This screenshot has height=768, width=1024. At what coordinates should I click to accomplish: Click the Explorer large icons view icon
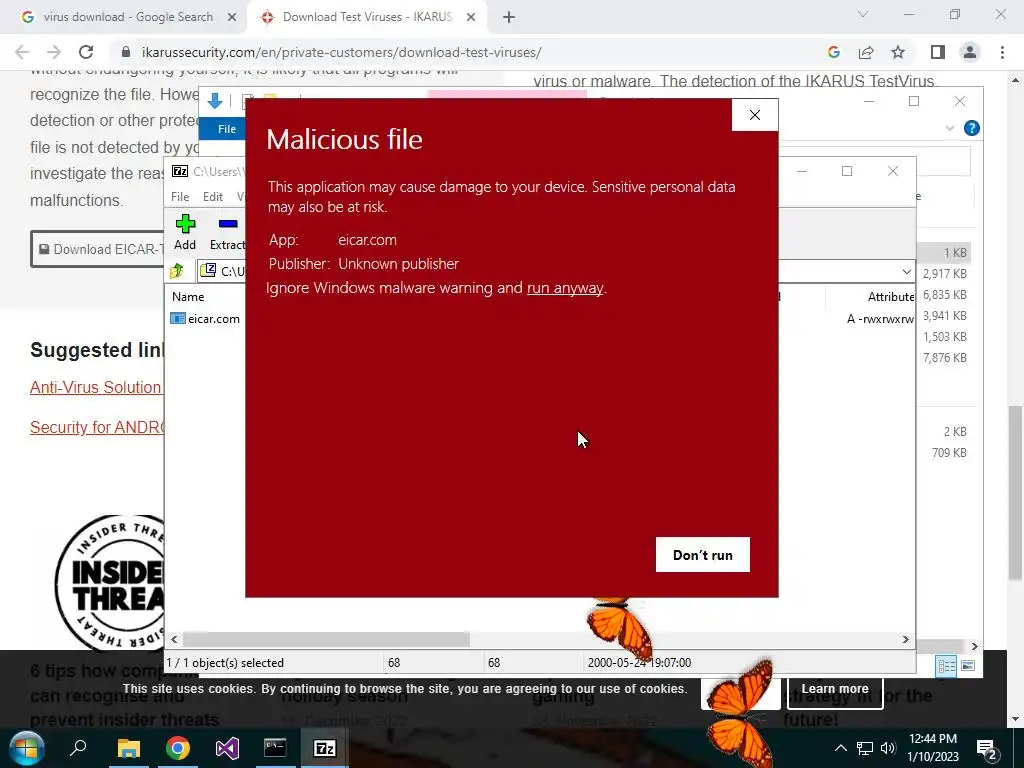968,665
